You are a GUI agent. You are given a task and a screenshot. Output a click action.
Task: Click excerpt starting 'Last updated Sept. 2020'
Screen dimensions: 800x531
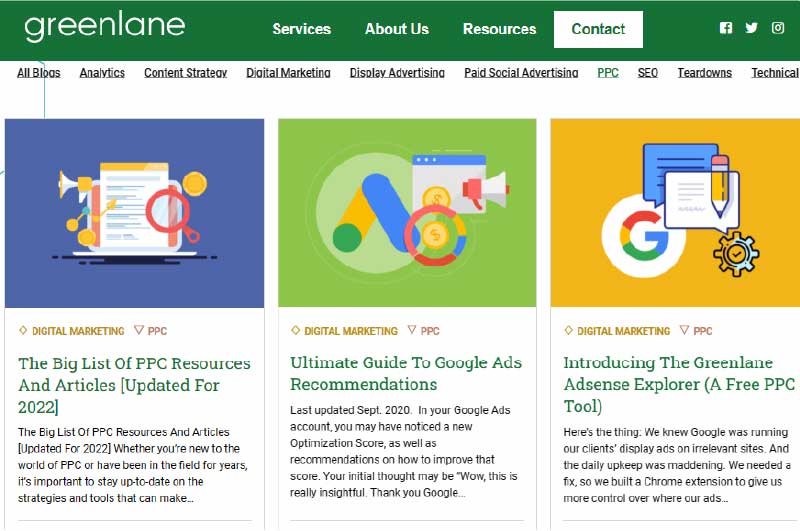tap(404, 451)
